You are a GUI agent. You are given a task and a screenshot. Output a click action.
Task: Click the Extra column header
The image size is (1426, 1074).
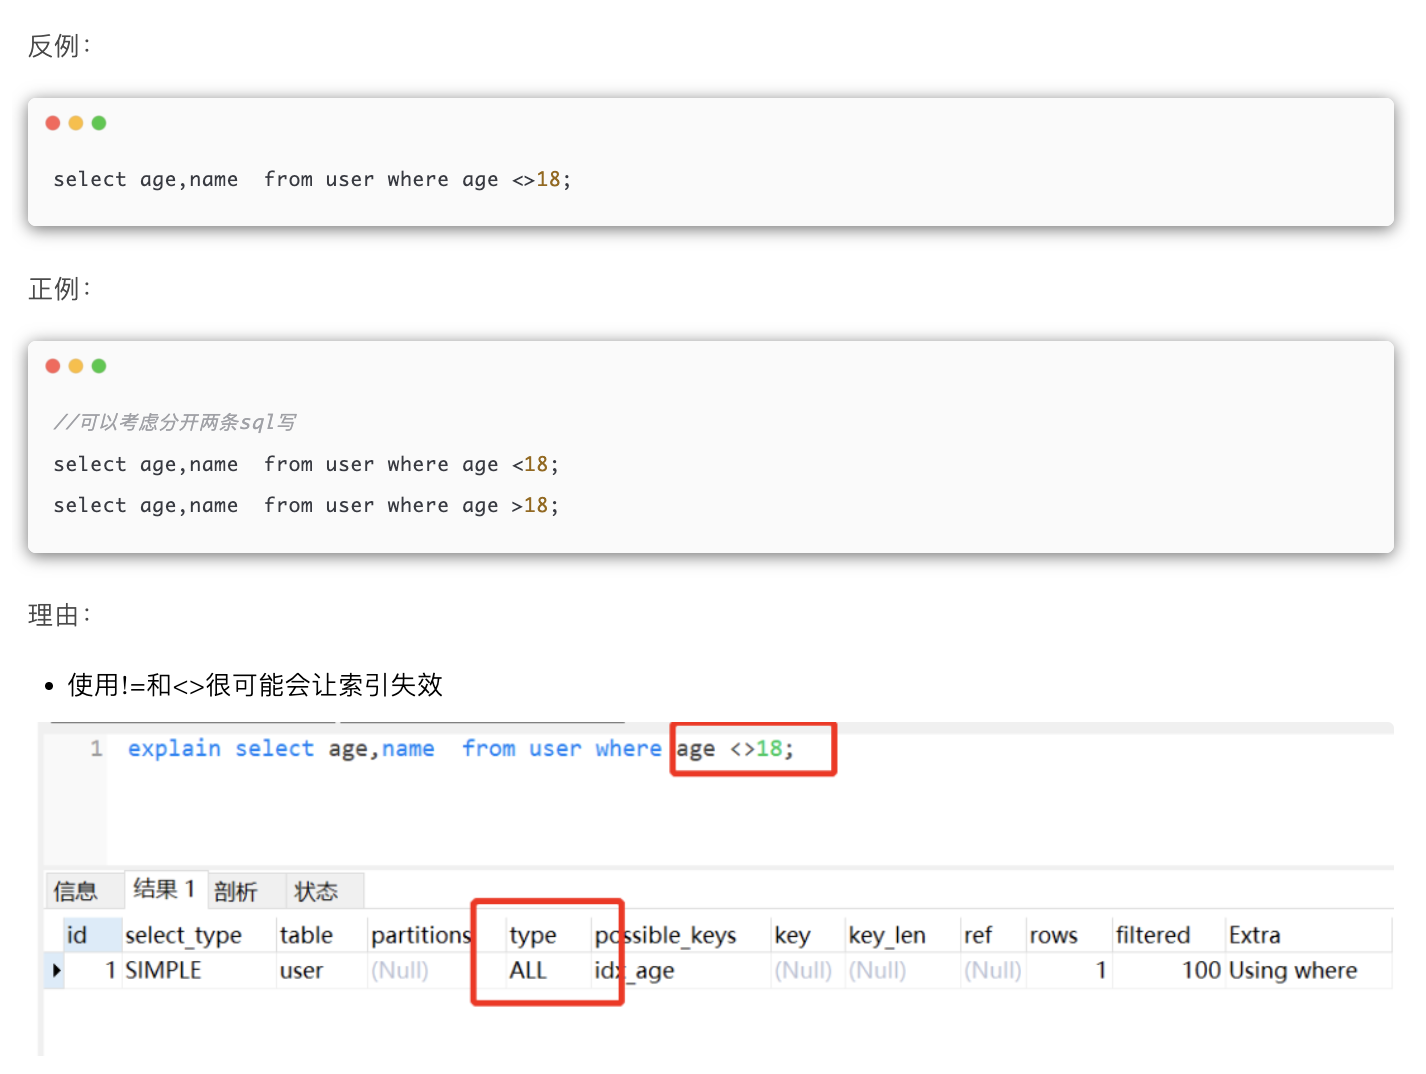click(1254, 935)
